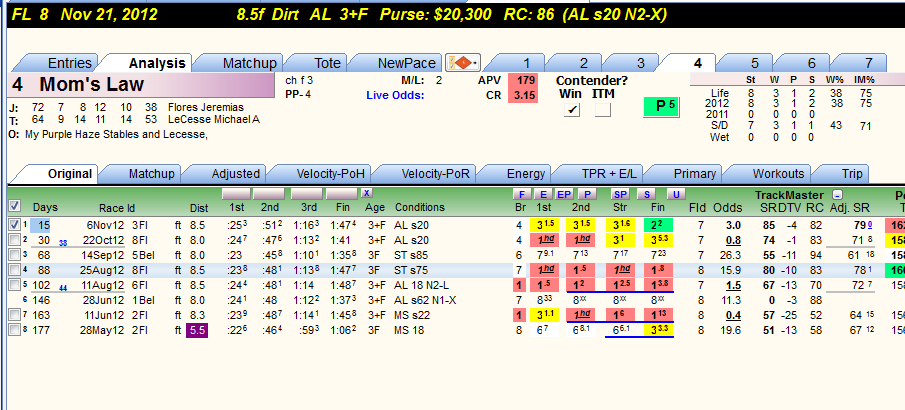
Task: Toggle the ITM contender checkbox
Action: click(603, 110)
